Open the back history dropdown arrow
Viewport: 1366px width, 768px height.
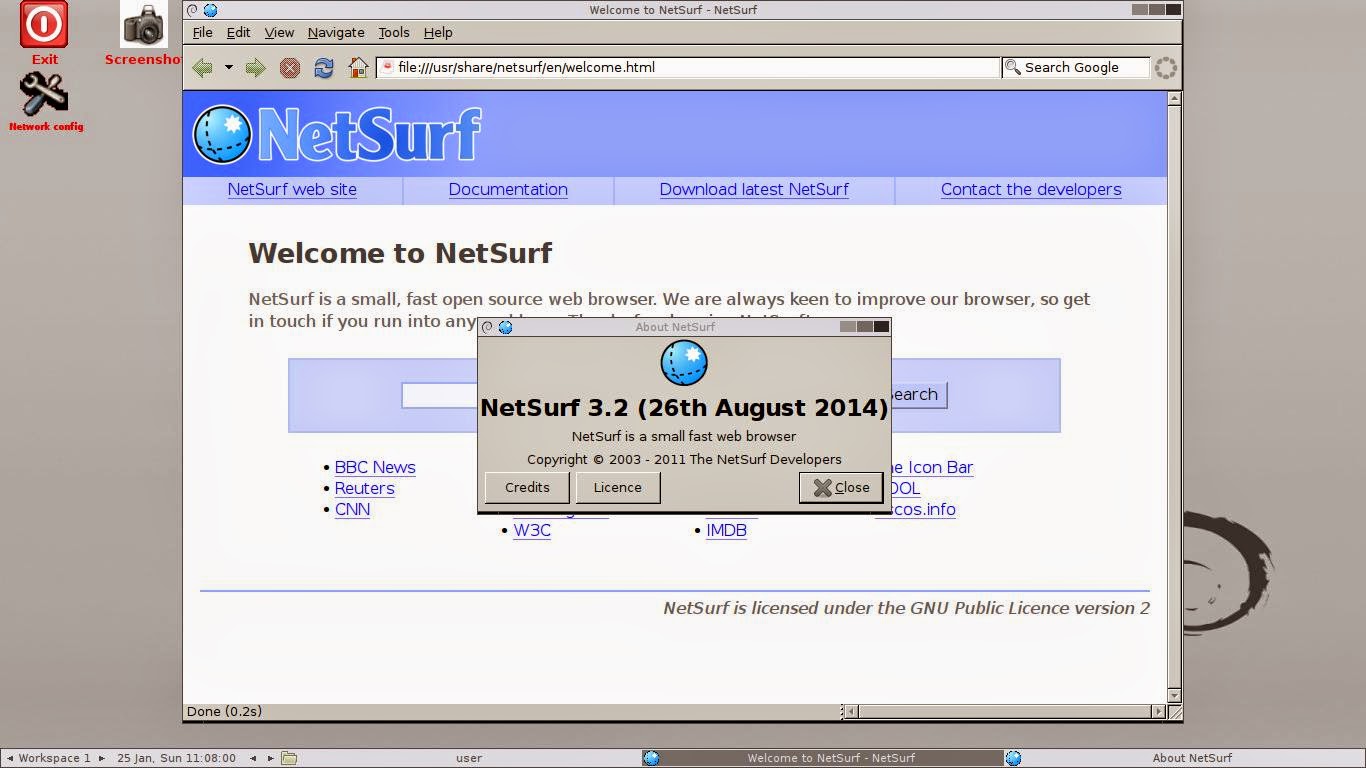[x=228, y=68]
